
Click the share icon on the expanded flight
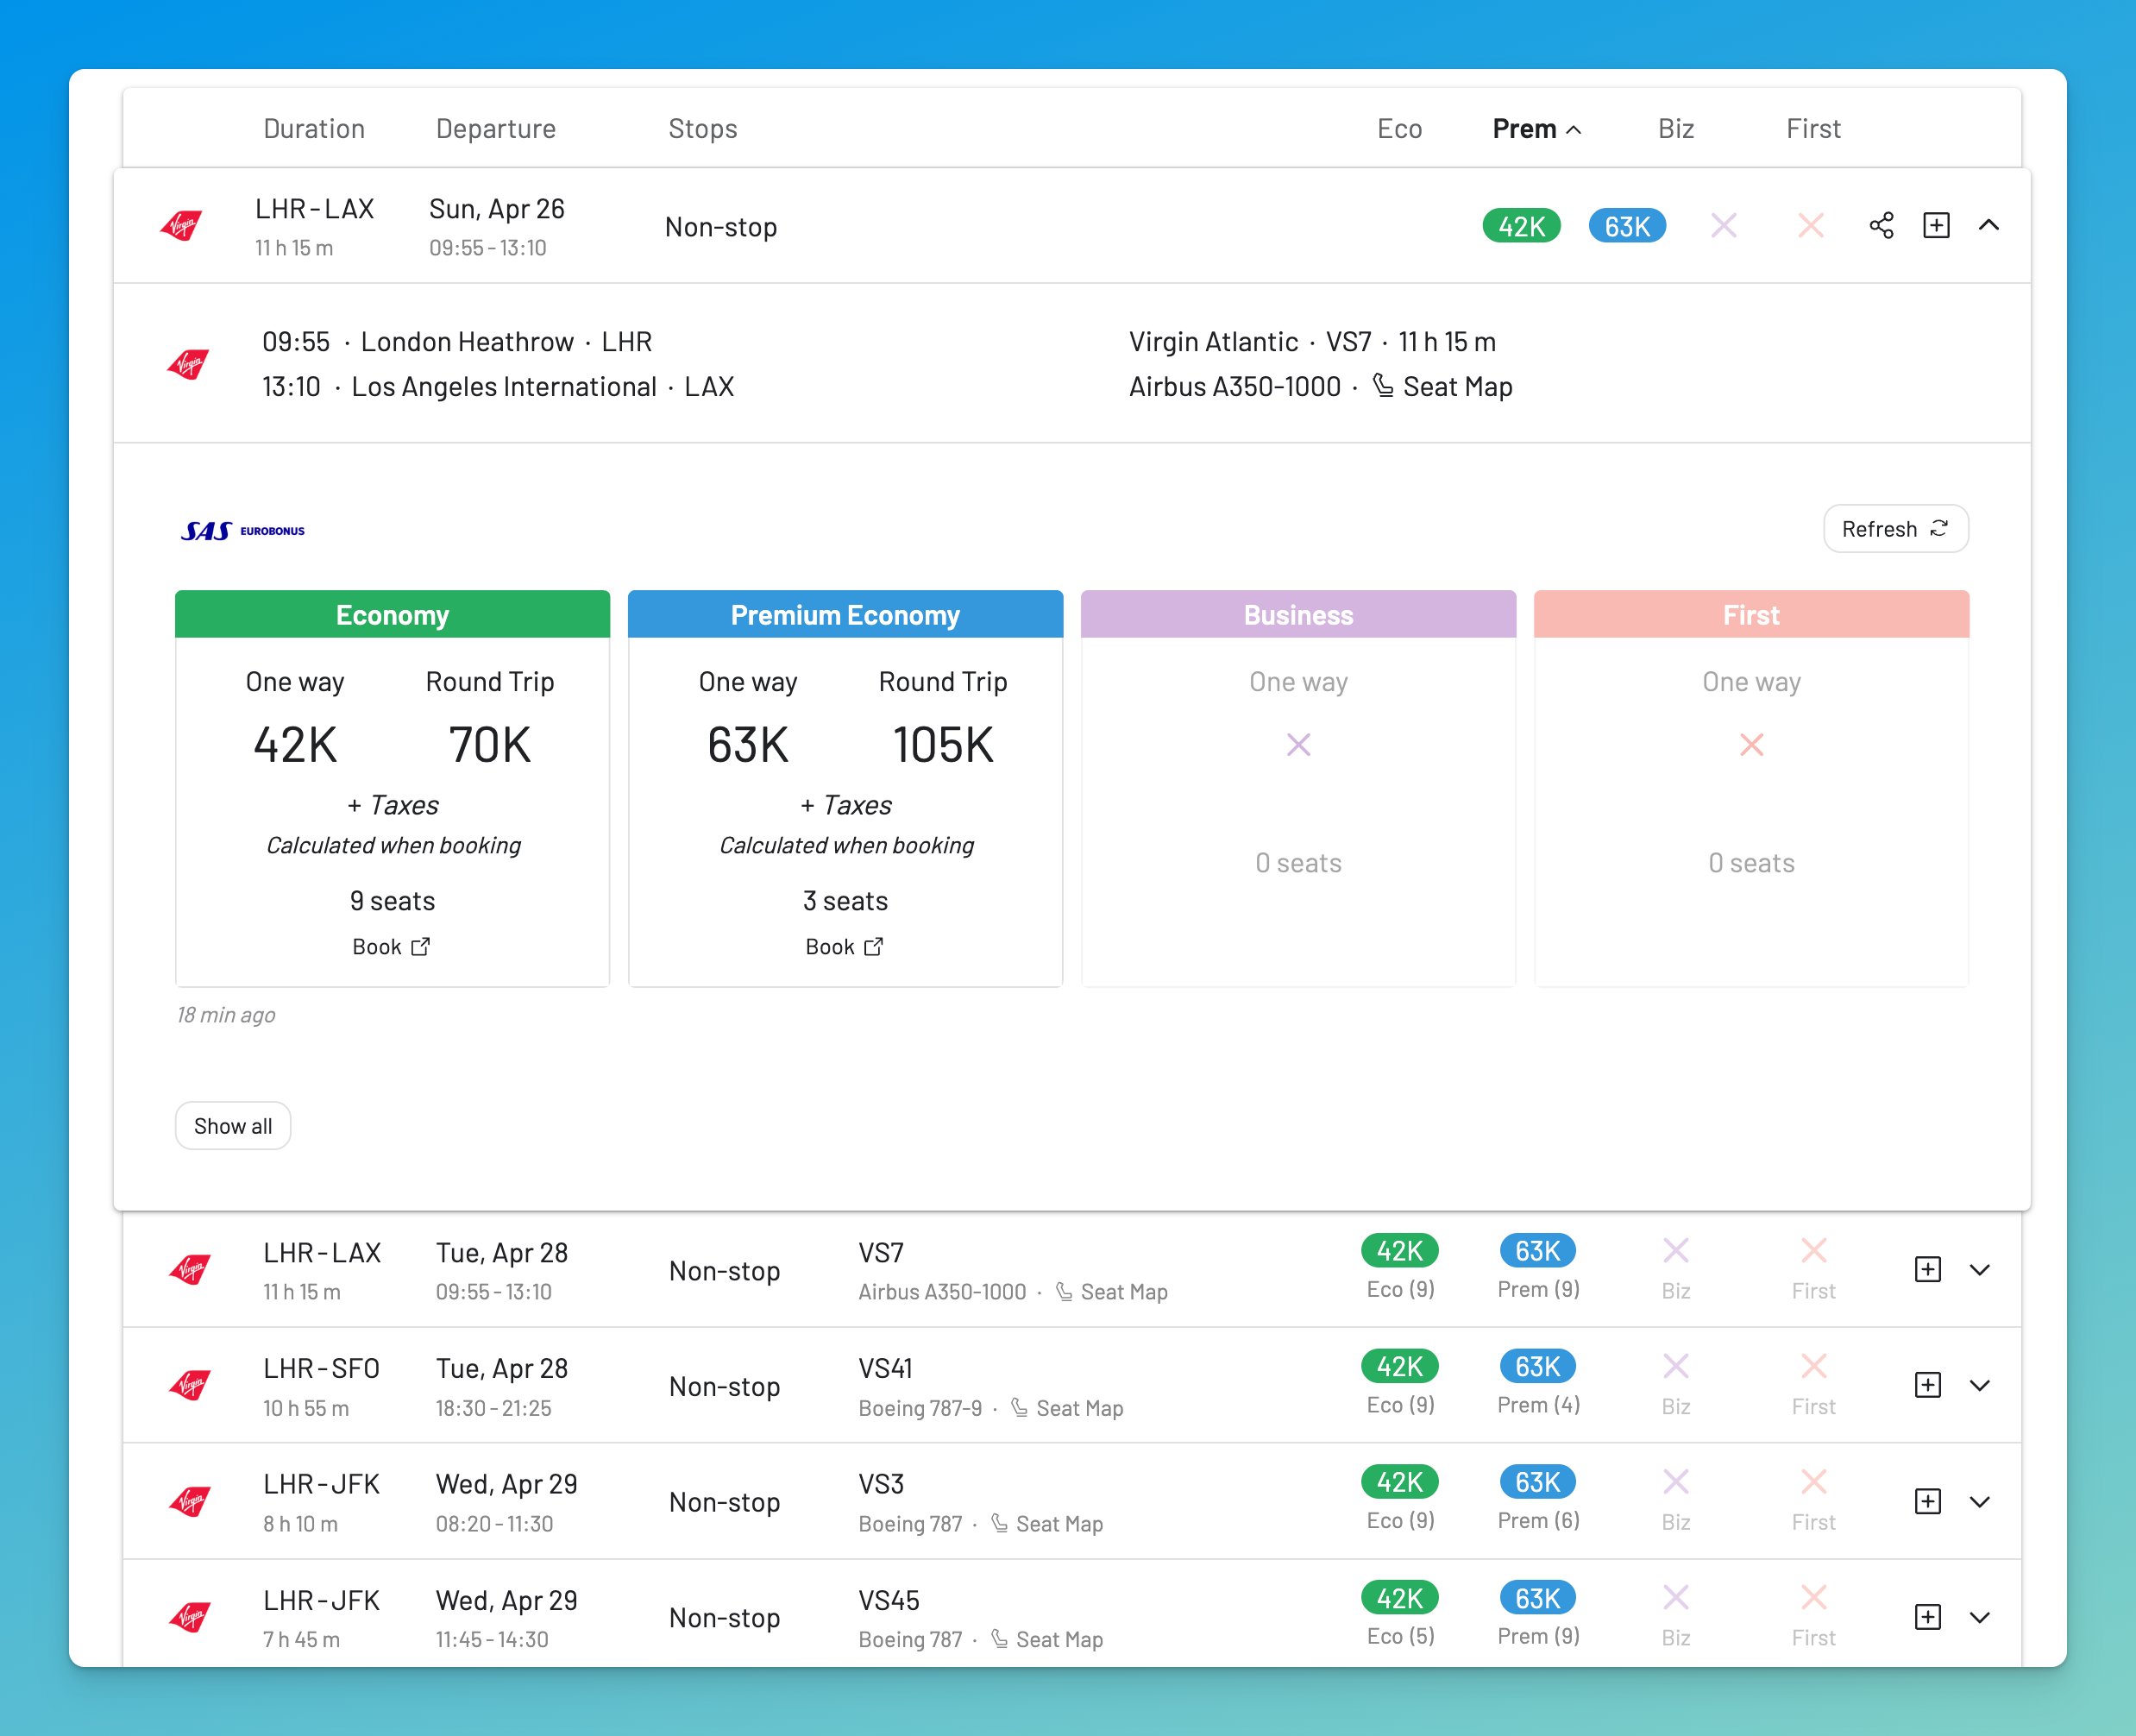[x=1880, y=225]
